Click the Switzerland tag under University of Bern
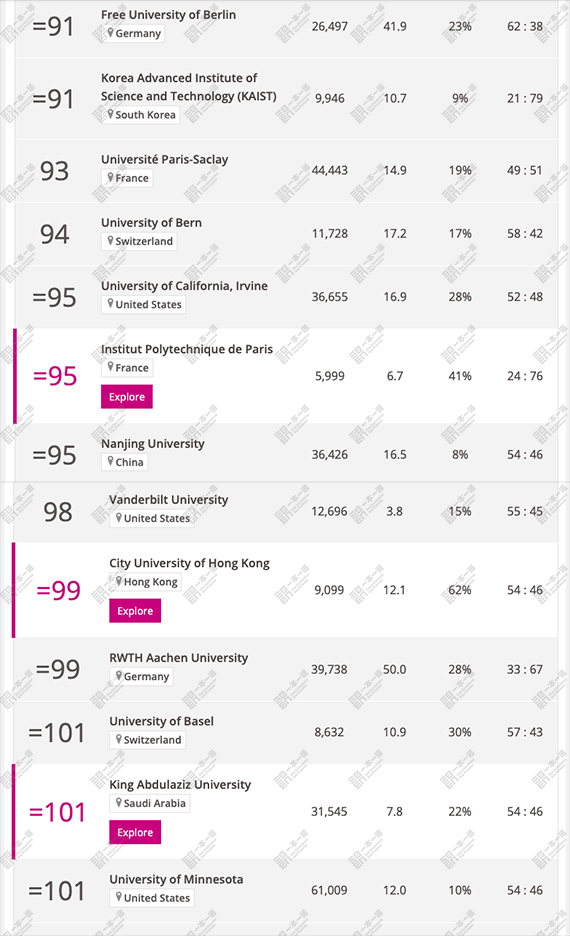This screenshot has height=936, width=570. pos(139,241)
